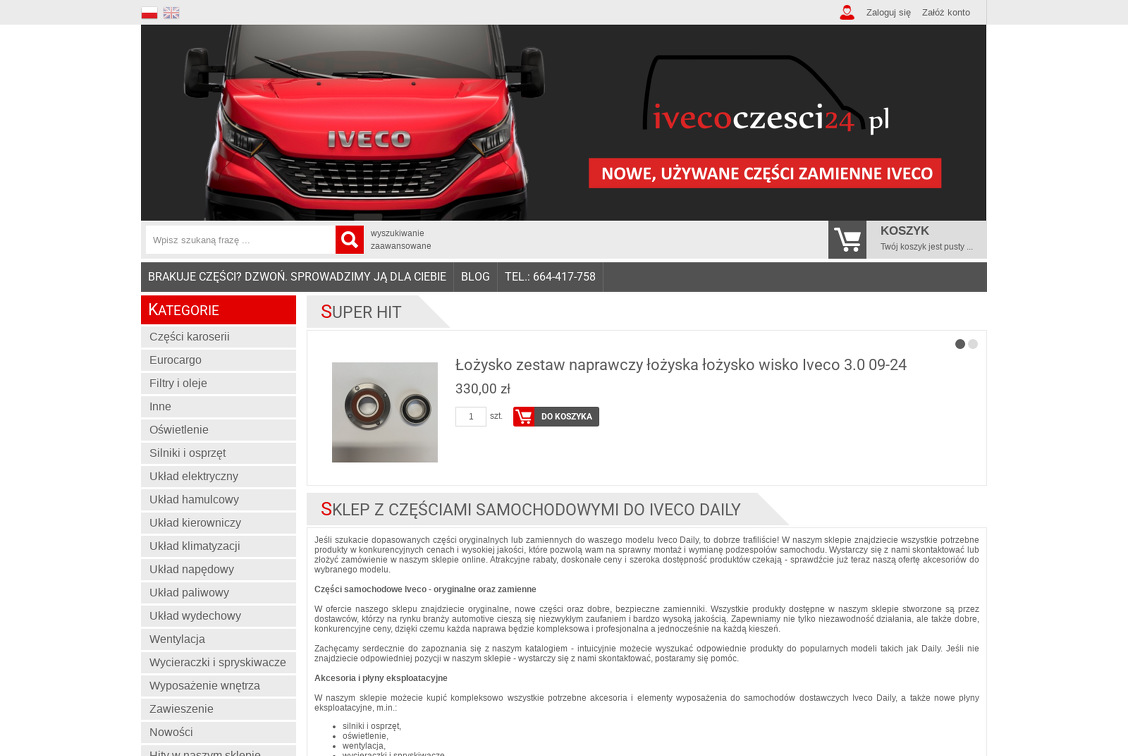Click the DO KOSZYKA add-to-cart button
The image size is (1128, 756).
pyautogui.click(x=555, y=416)
